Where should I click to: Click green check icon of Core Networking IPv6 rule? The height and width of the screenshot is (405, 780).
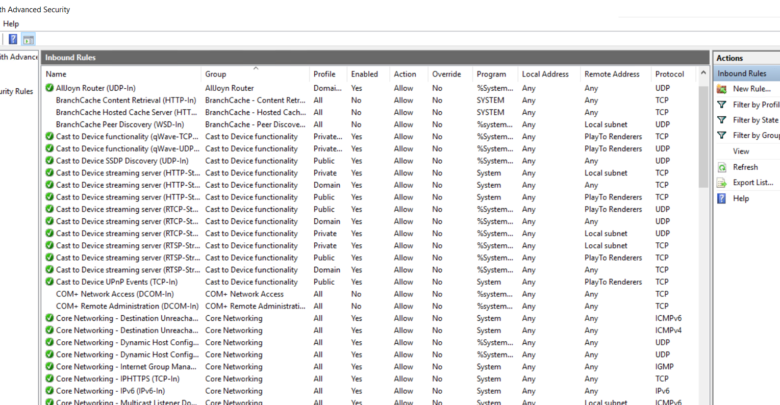point(49,391)
